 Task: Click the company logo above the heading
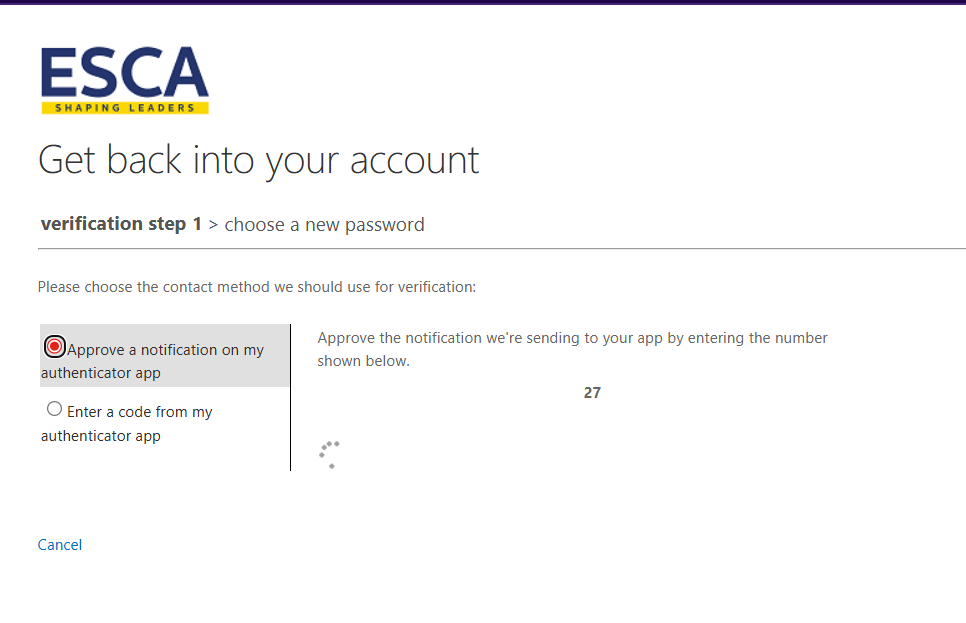tap(123, 78)
